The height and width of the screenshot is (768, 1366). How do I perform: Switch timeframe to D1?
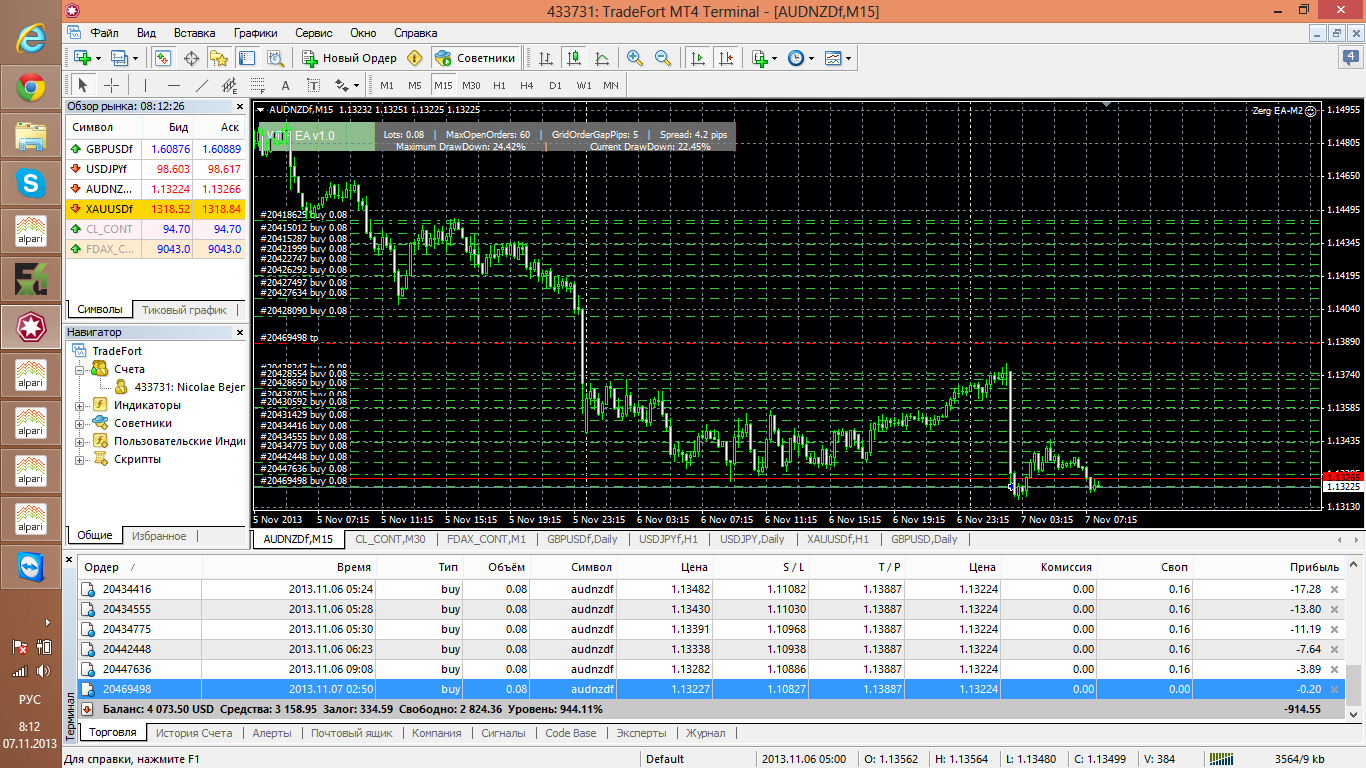(x=555, y=85)
